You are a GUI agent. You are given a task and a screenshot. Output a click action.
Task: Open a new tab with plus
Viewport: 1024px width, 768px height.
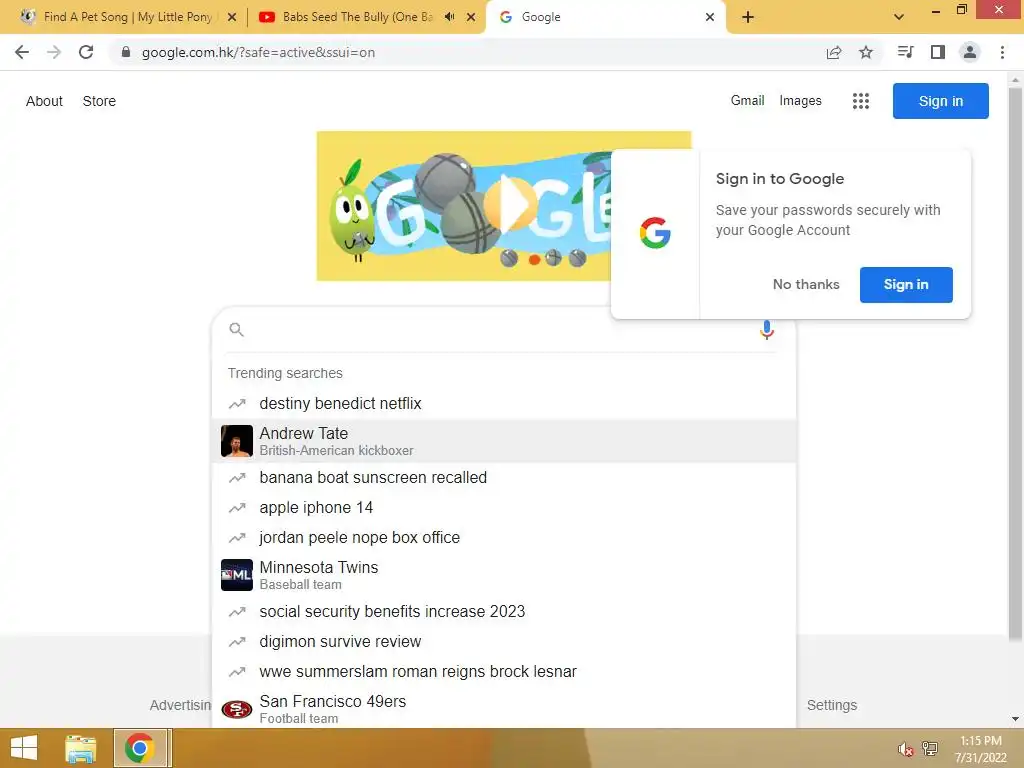click(748, 17)
